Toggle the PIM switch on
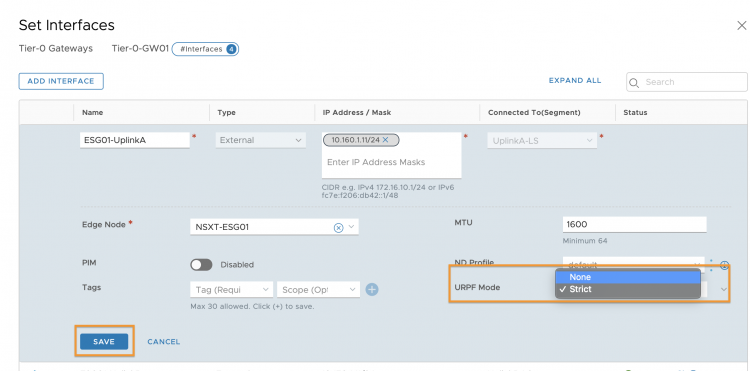 [201, 264]
